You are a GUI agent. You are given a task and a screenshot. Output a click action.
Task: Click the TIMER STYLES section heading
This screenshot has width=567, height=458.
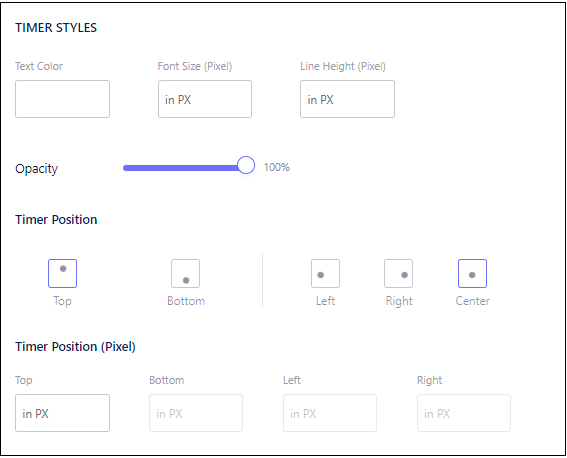pyautogui.click(x=56, y=28)
